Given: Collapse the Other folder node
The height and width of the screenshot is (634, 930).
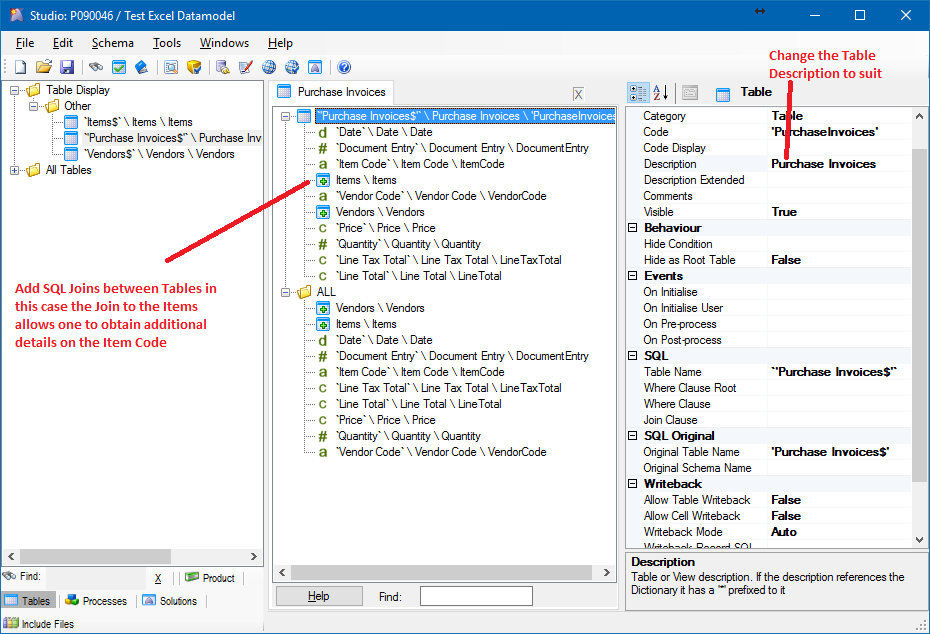Looking at the screenshot, I should (x=33, y=107).
